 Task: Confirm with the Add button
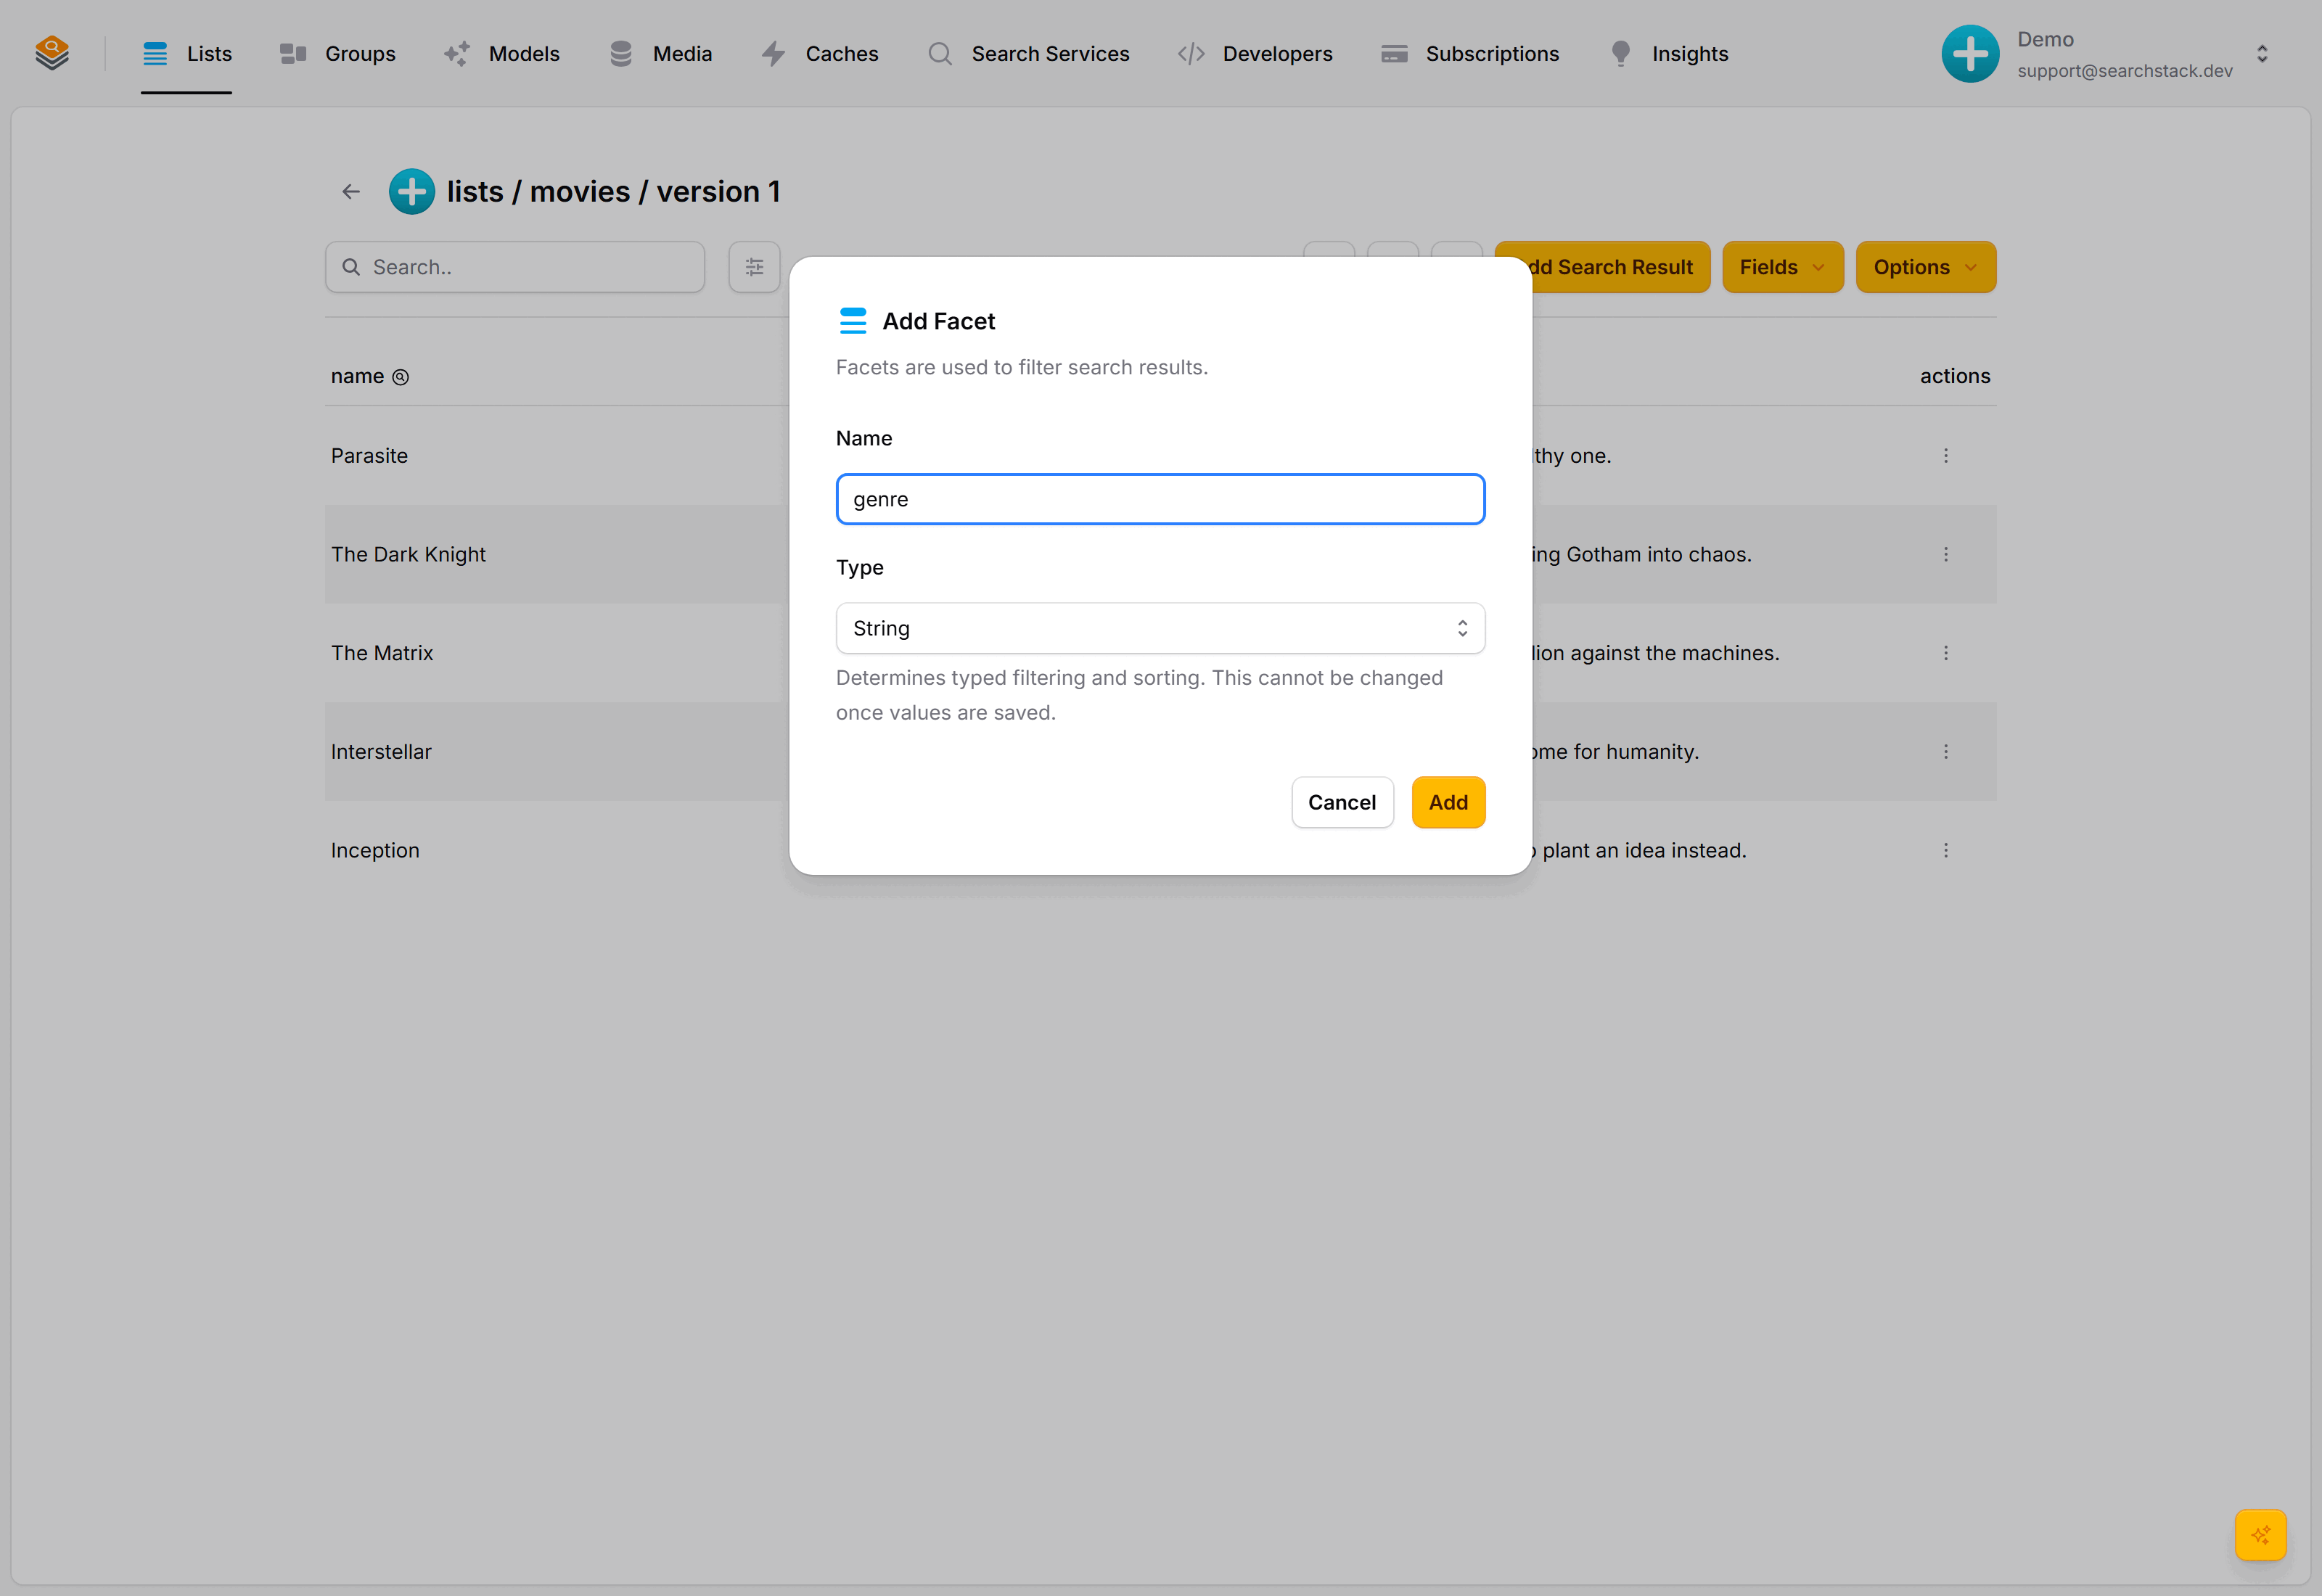pos(1448,802)
